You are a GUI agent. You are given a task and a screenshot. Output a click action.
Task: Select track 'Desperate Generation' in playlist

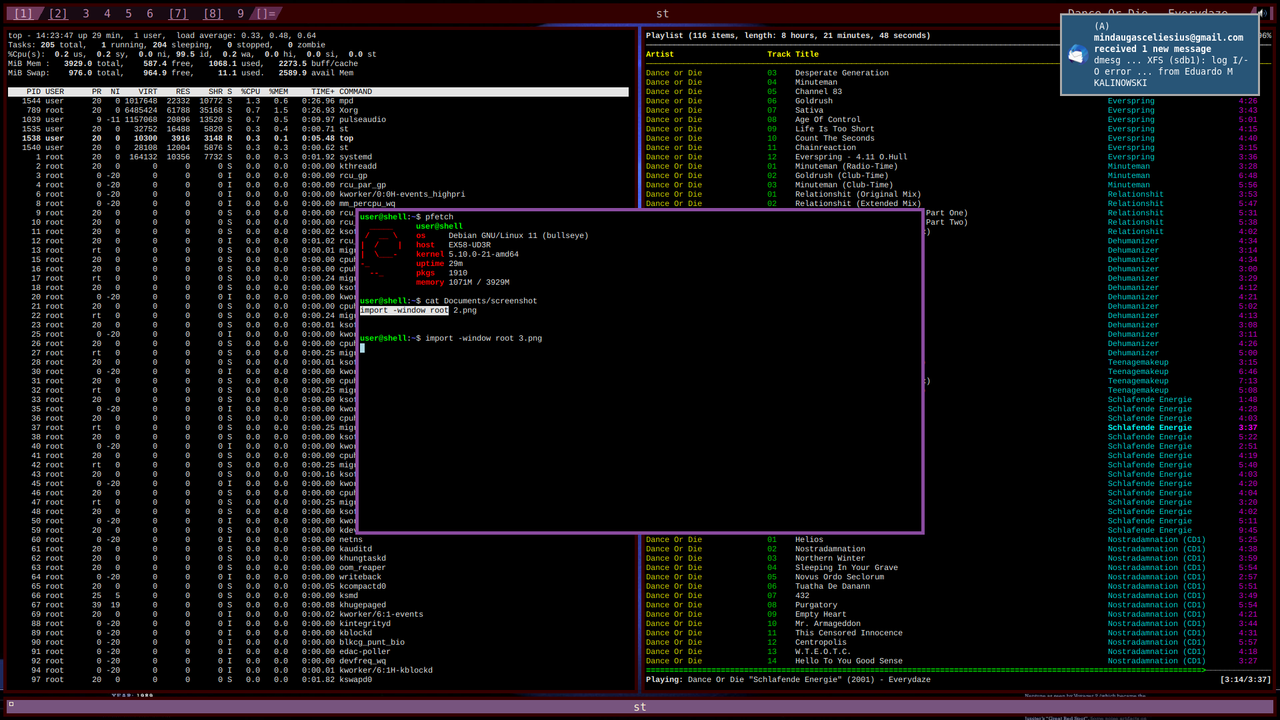tap(950, 73)
